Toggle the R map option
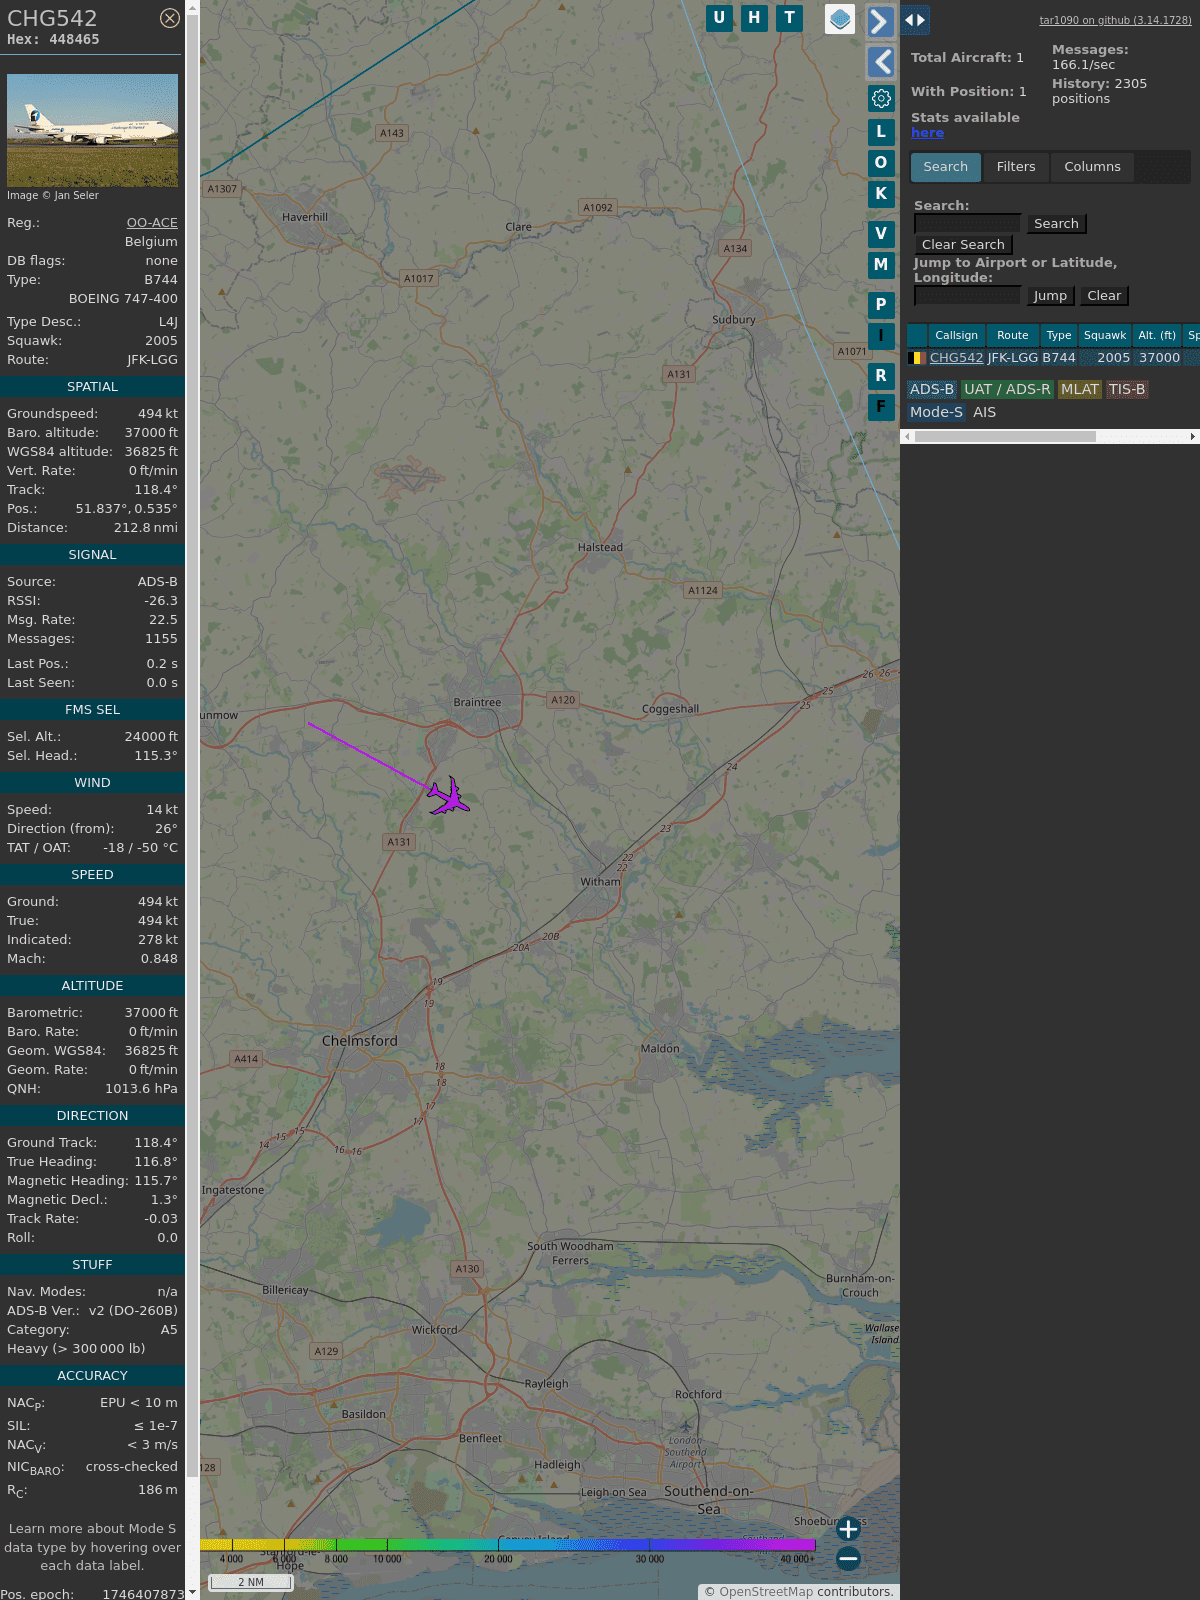Image resolution: width=1200 pixels, height=1600 pixels. (881, 376)
